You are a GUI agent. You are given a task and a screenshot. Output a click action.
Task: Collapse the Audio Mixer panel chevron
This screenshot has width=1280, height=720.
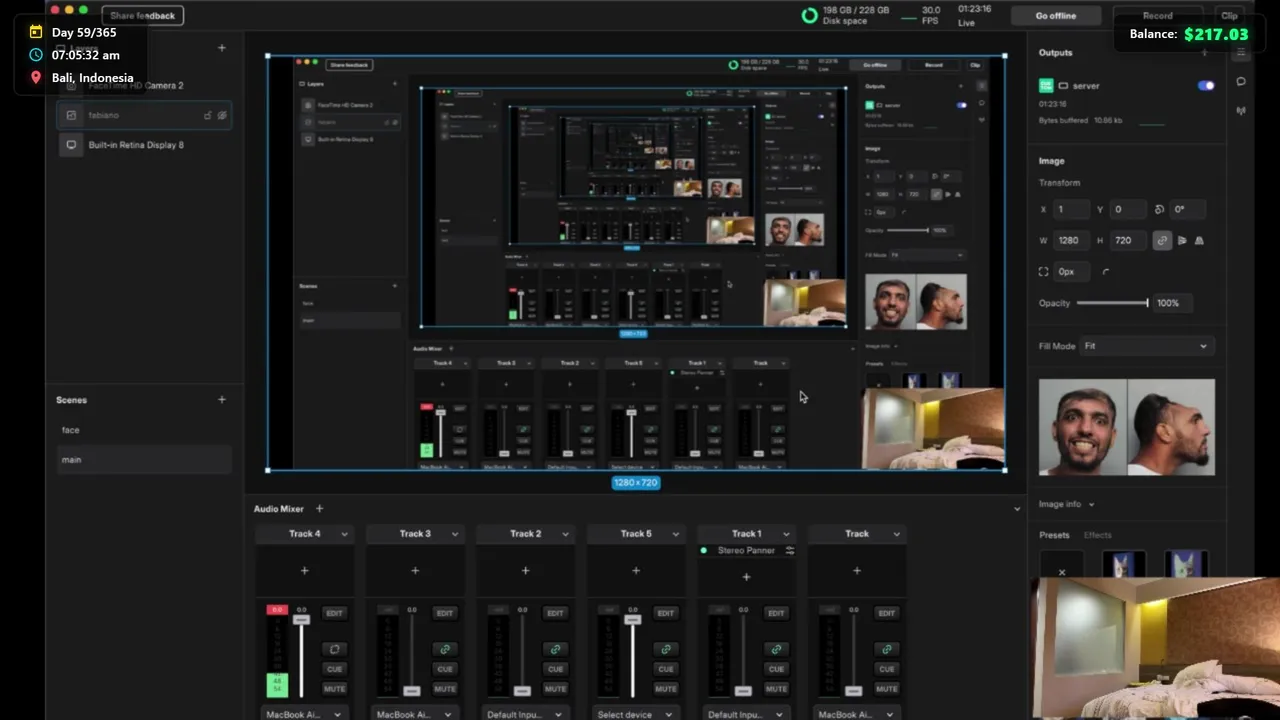[1017, 509]
